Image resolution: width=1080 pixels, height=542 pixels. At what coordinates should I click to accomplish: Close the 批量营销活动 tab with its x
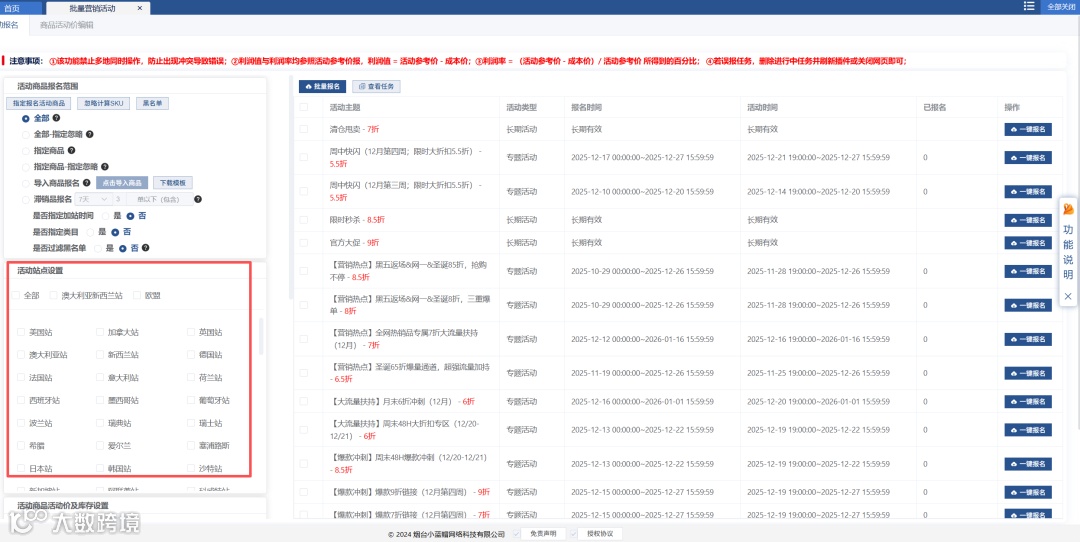pyautogui.click(x=139, y=8)
